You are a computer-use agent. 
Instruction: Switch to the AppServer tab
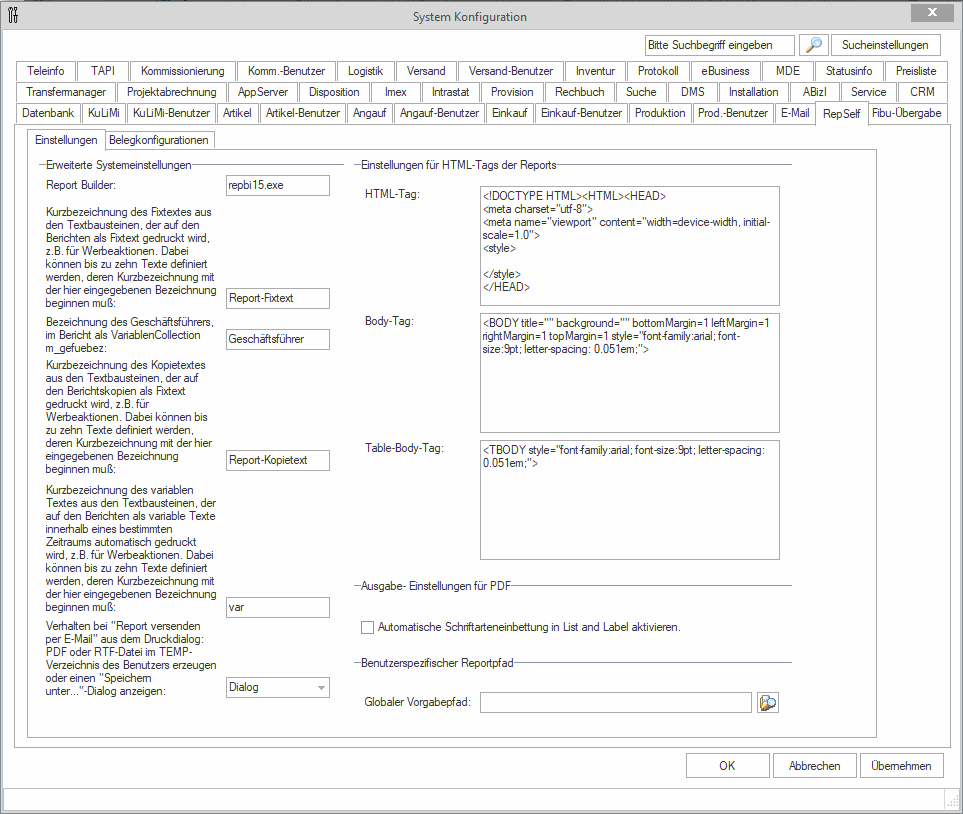point(263,92)
